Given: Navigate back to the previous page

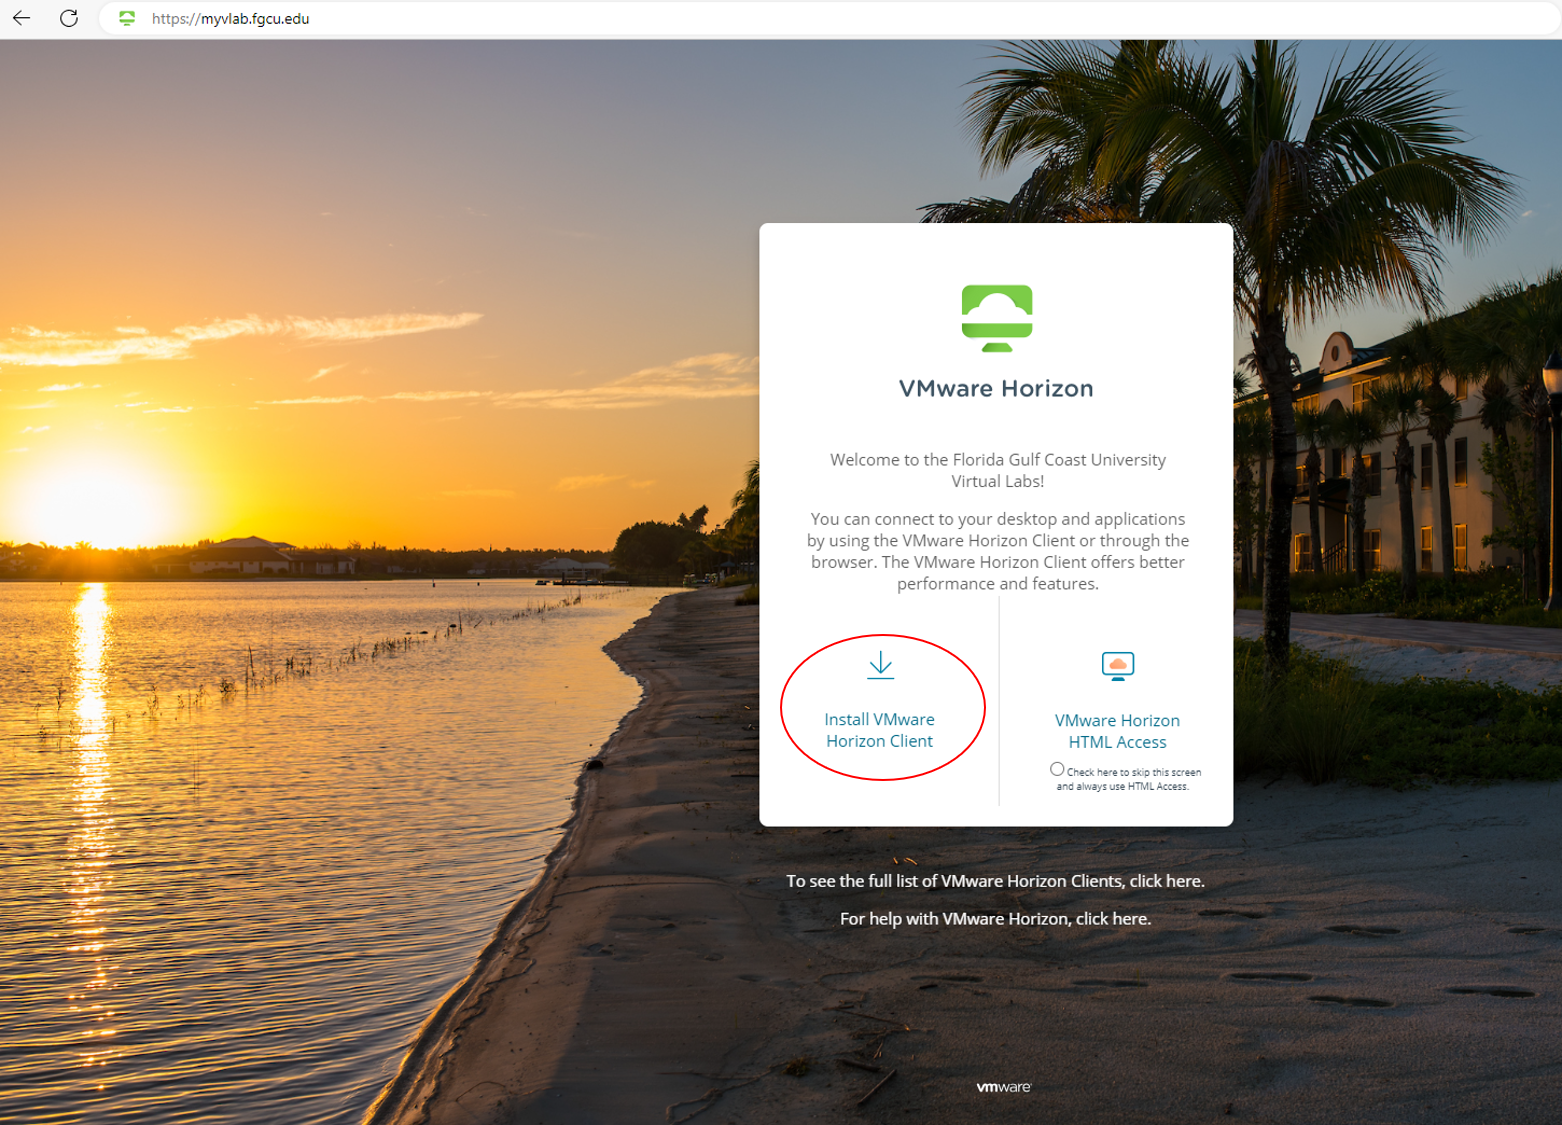Looking at the screenshot, I should pos(22,18).
